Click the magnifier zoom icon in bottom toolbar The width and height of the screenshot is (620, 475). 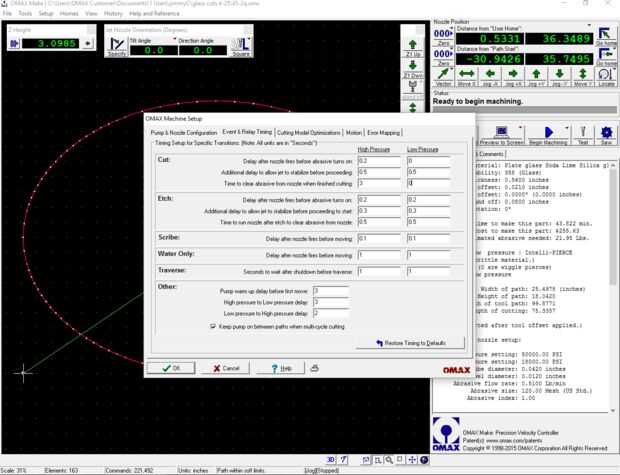click(389, 460)
